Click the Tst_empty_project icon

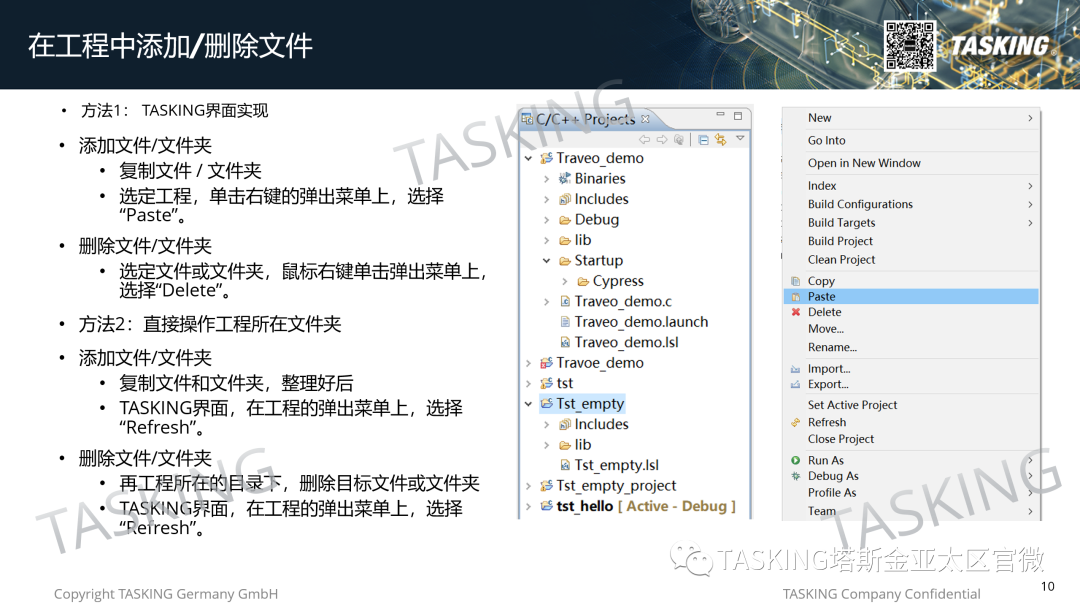point(546,486)
